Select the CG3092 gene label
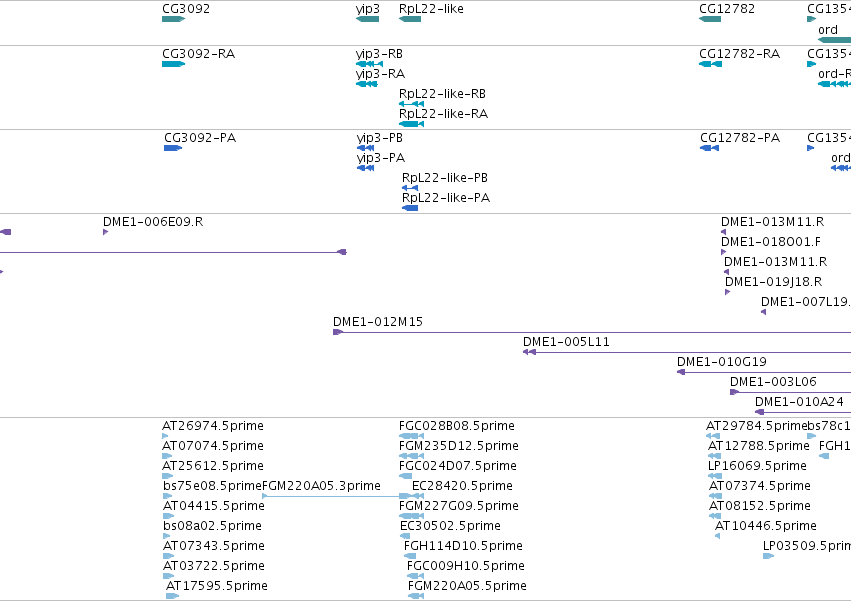This screenshot has width=851, height=601. coord(186,9)
